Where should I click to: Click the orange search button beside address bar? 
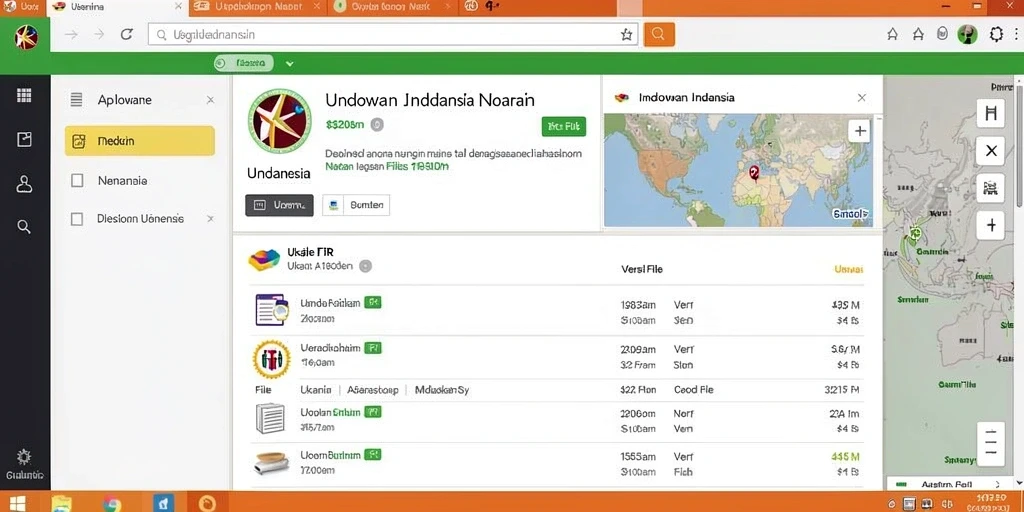pos(659,35)
